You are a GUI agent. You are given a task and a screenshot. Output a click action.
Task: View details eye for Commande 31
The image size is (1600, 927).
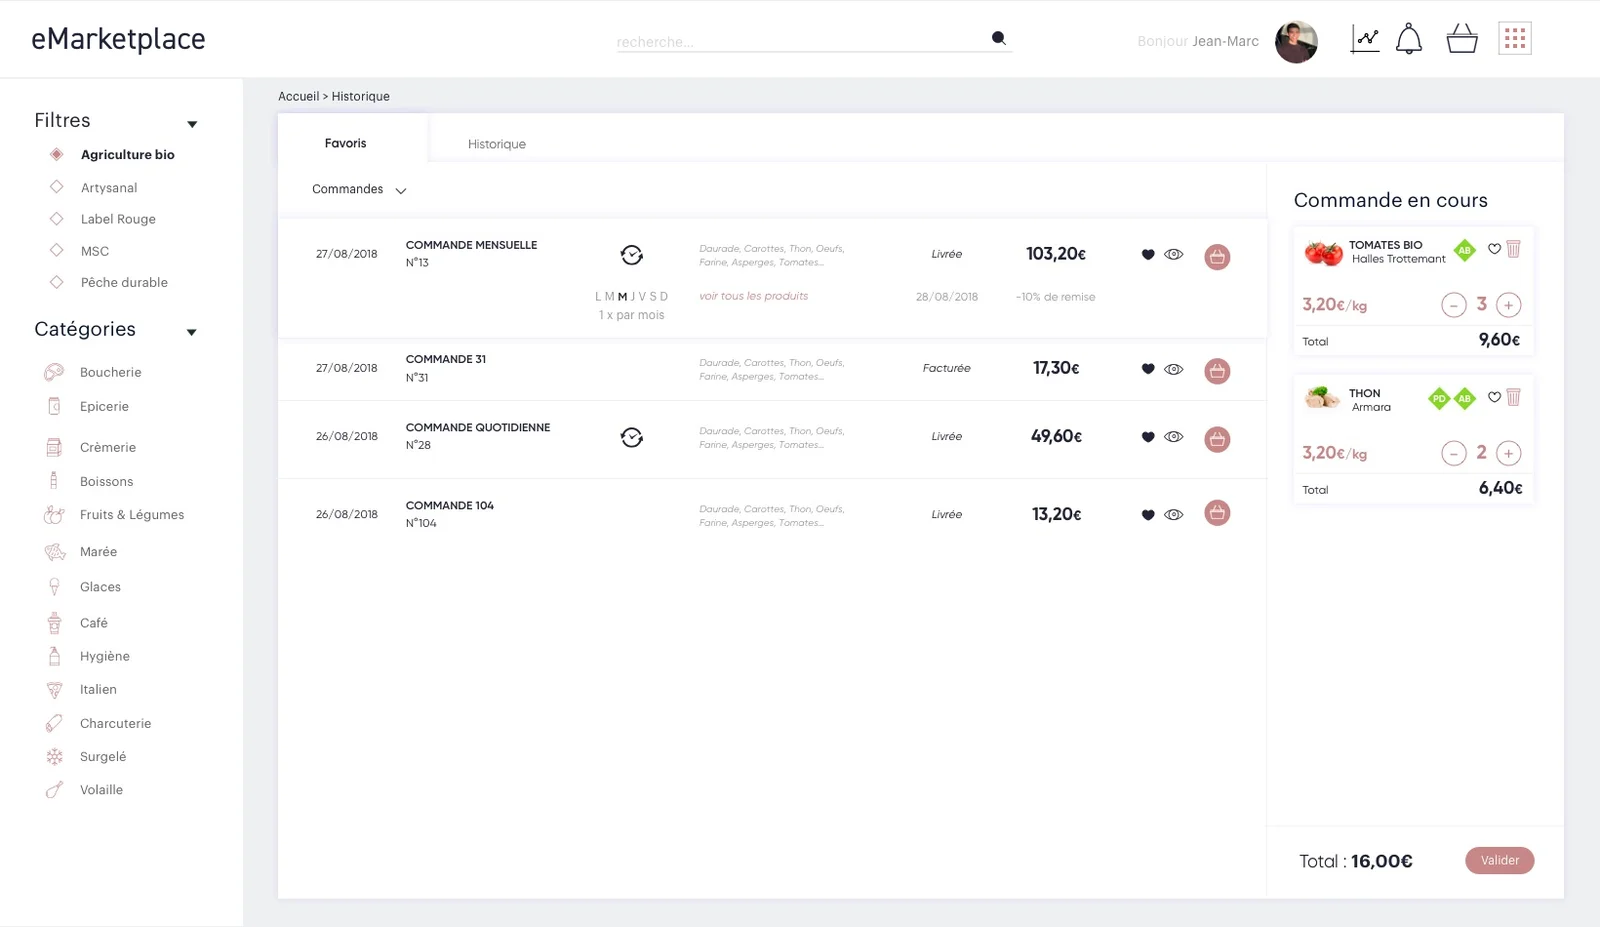[1174, 369]
